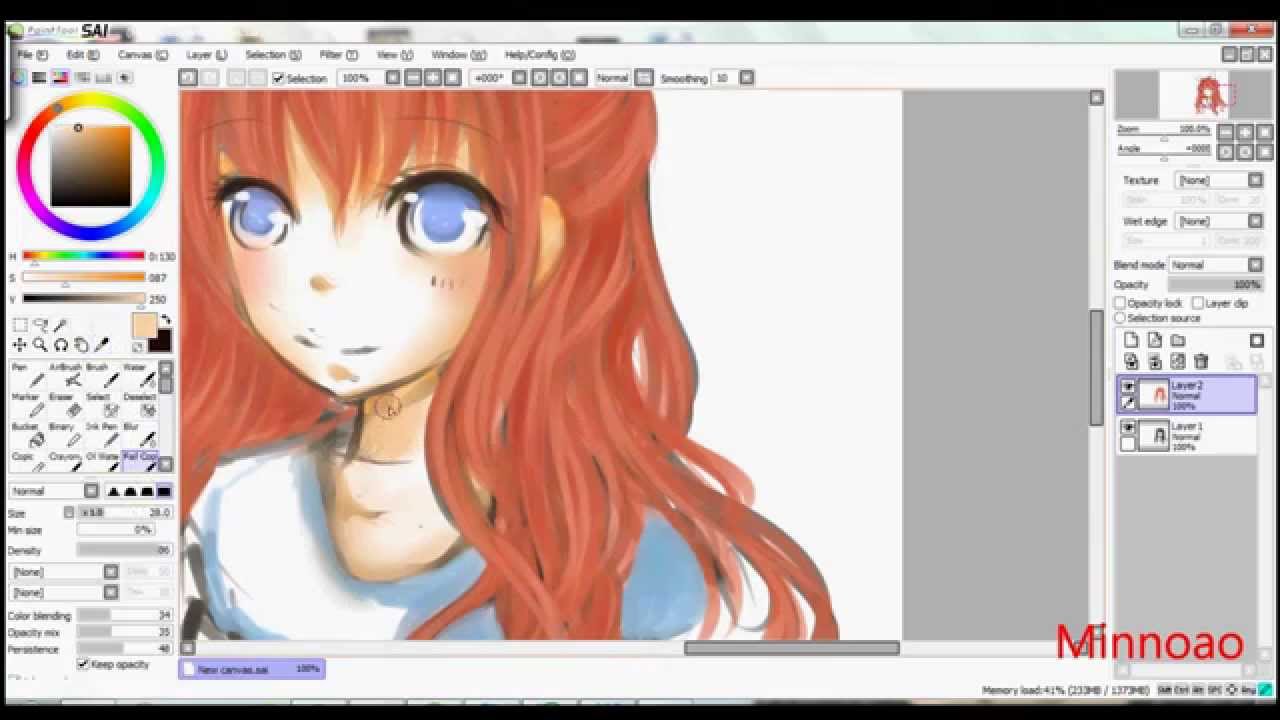Select the Ink Pen tool
1280x720 pixels.
[101, 434]
